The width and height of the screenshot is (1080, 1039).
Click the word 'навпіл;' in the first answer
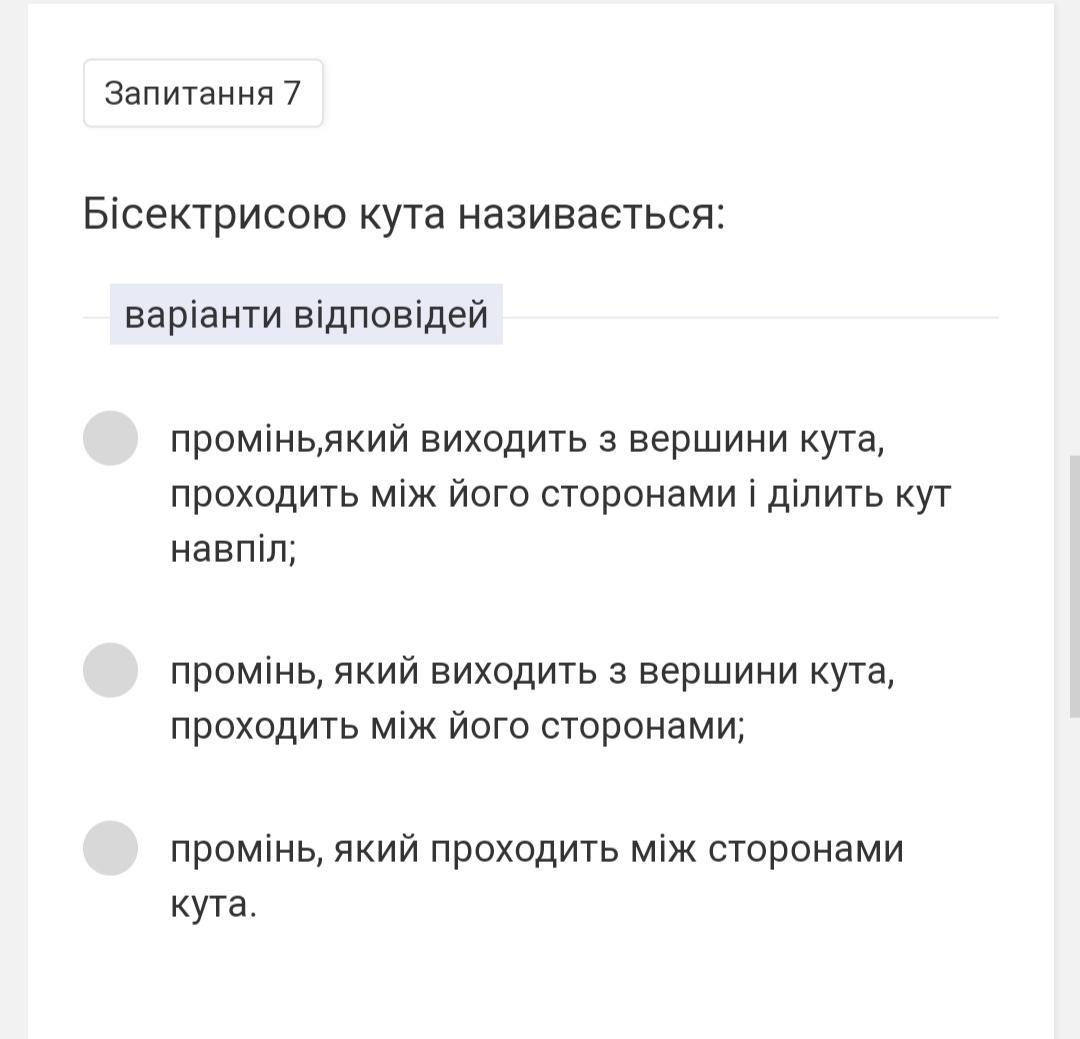pyautogui.click(x=234, y=549)
